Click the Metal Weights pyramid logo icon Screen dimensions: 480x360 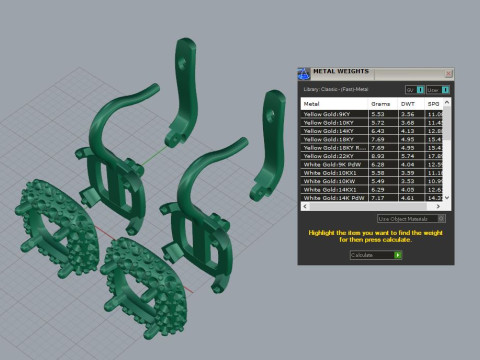[304, 74]
